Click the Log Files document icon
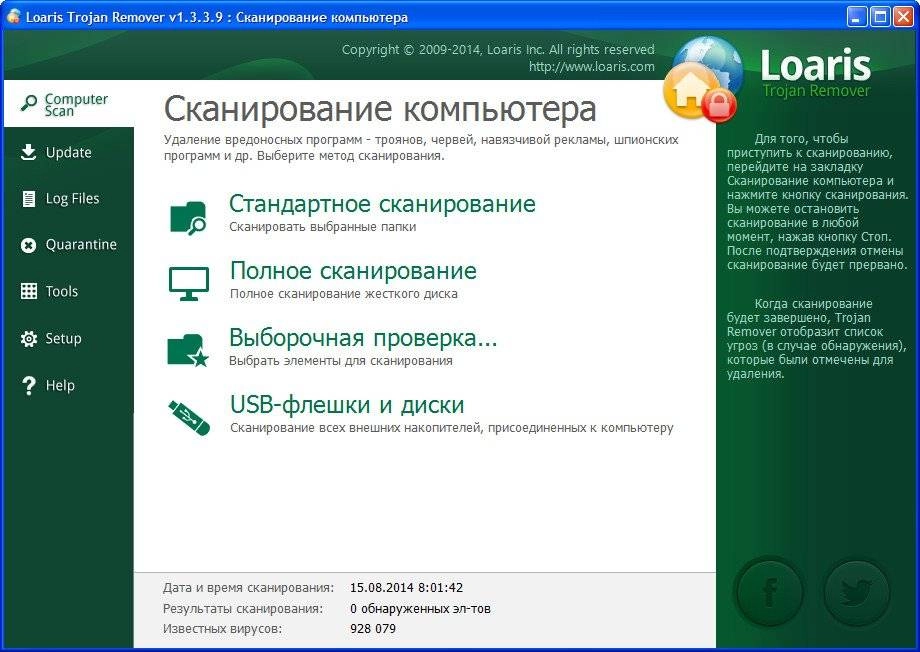 click(28, 199)
